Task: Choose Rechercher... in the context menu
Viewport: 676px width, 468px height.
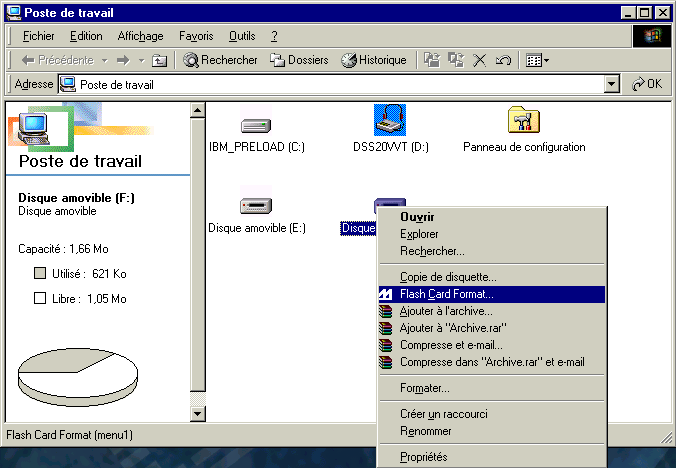Action: point(492,251)
